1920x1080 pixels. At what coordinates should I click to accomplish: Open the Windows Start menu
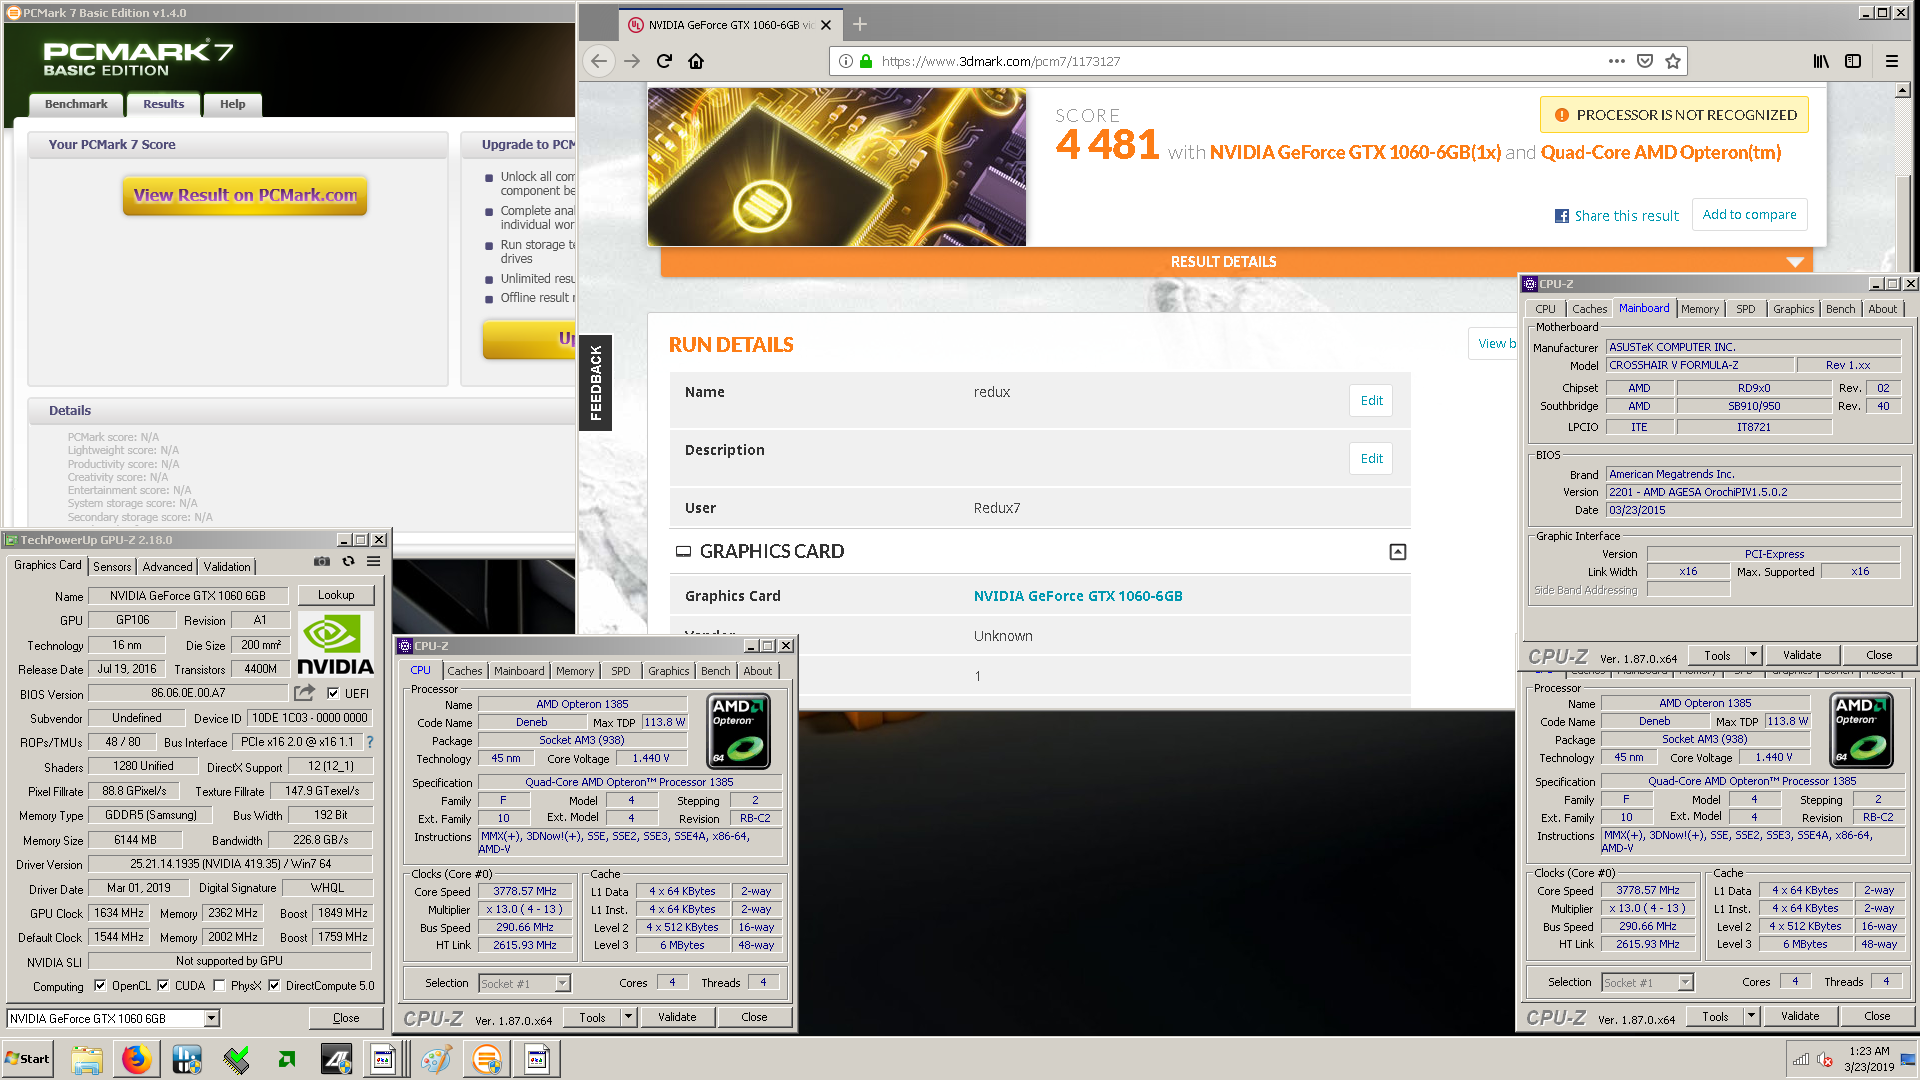coord(27,1059)
